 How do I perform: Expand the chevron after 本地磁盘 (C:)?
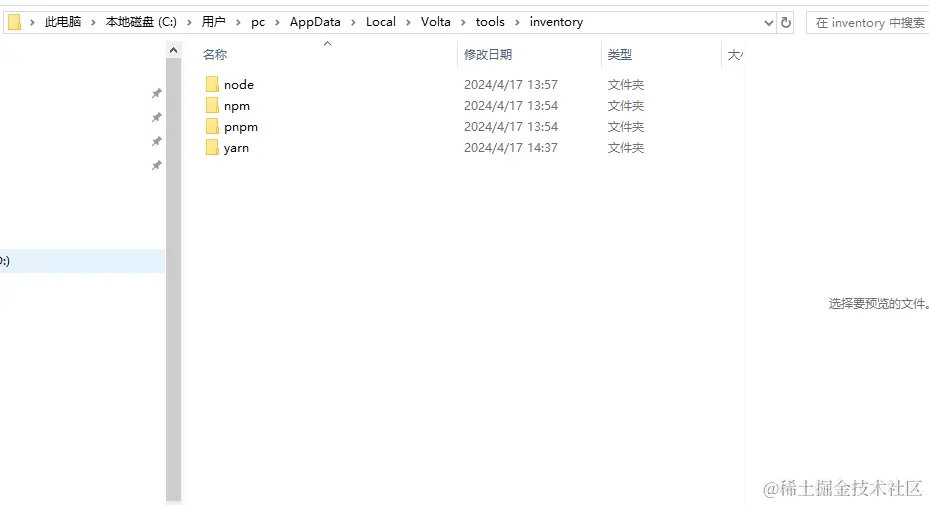point(189,23)
